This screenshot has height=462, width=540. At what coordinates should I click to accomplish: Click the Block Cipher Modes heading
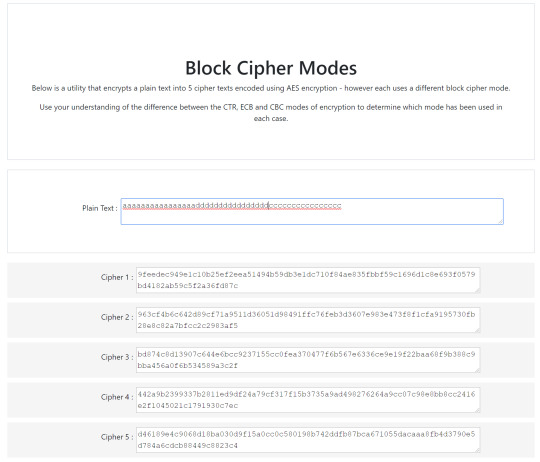pos(271,68)
